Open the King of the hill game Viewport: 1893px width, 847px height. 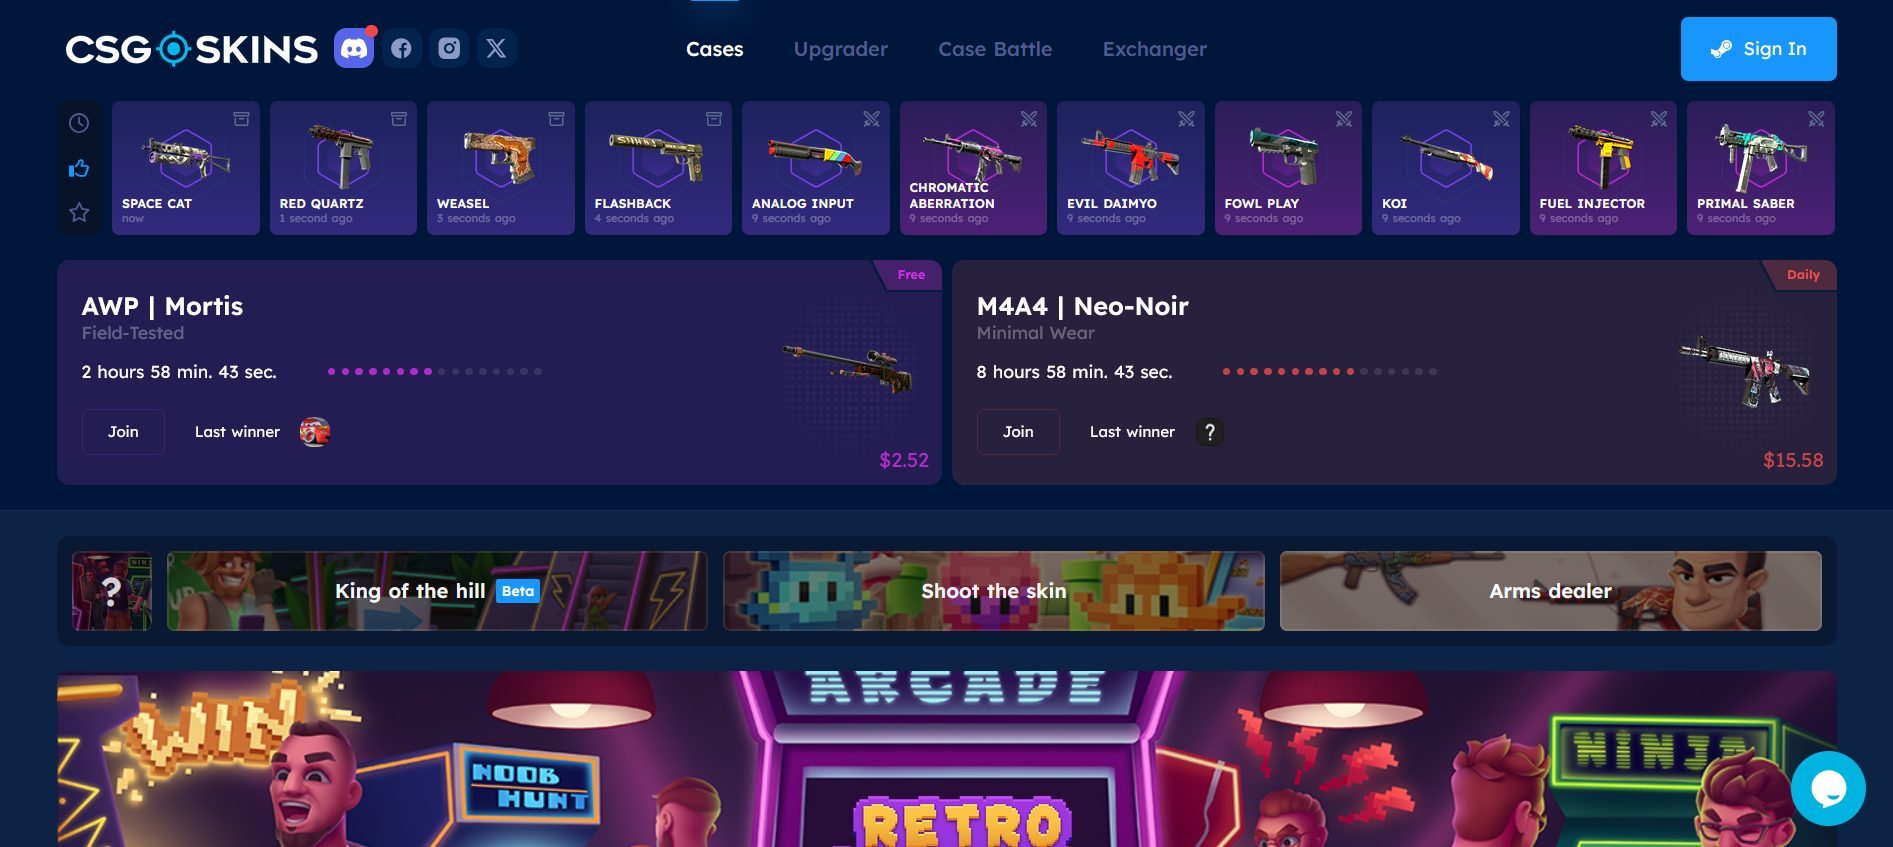[437, 591]
